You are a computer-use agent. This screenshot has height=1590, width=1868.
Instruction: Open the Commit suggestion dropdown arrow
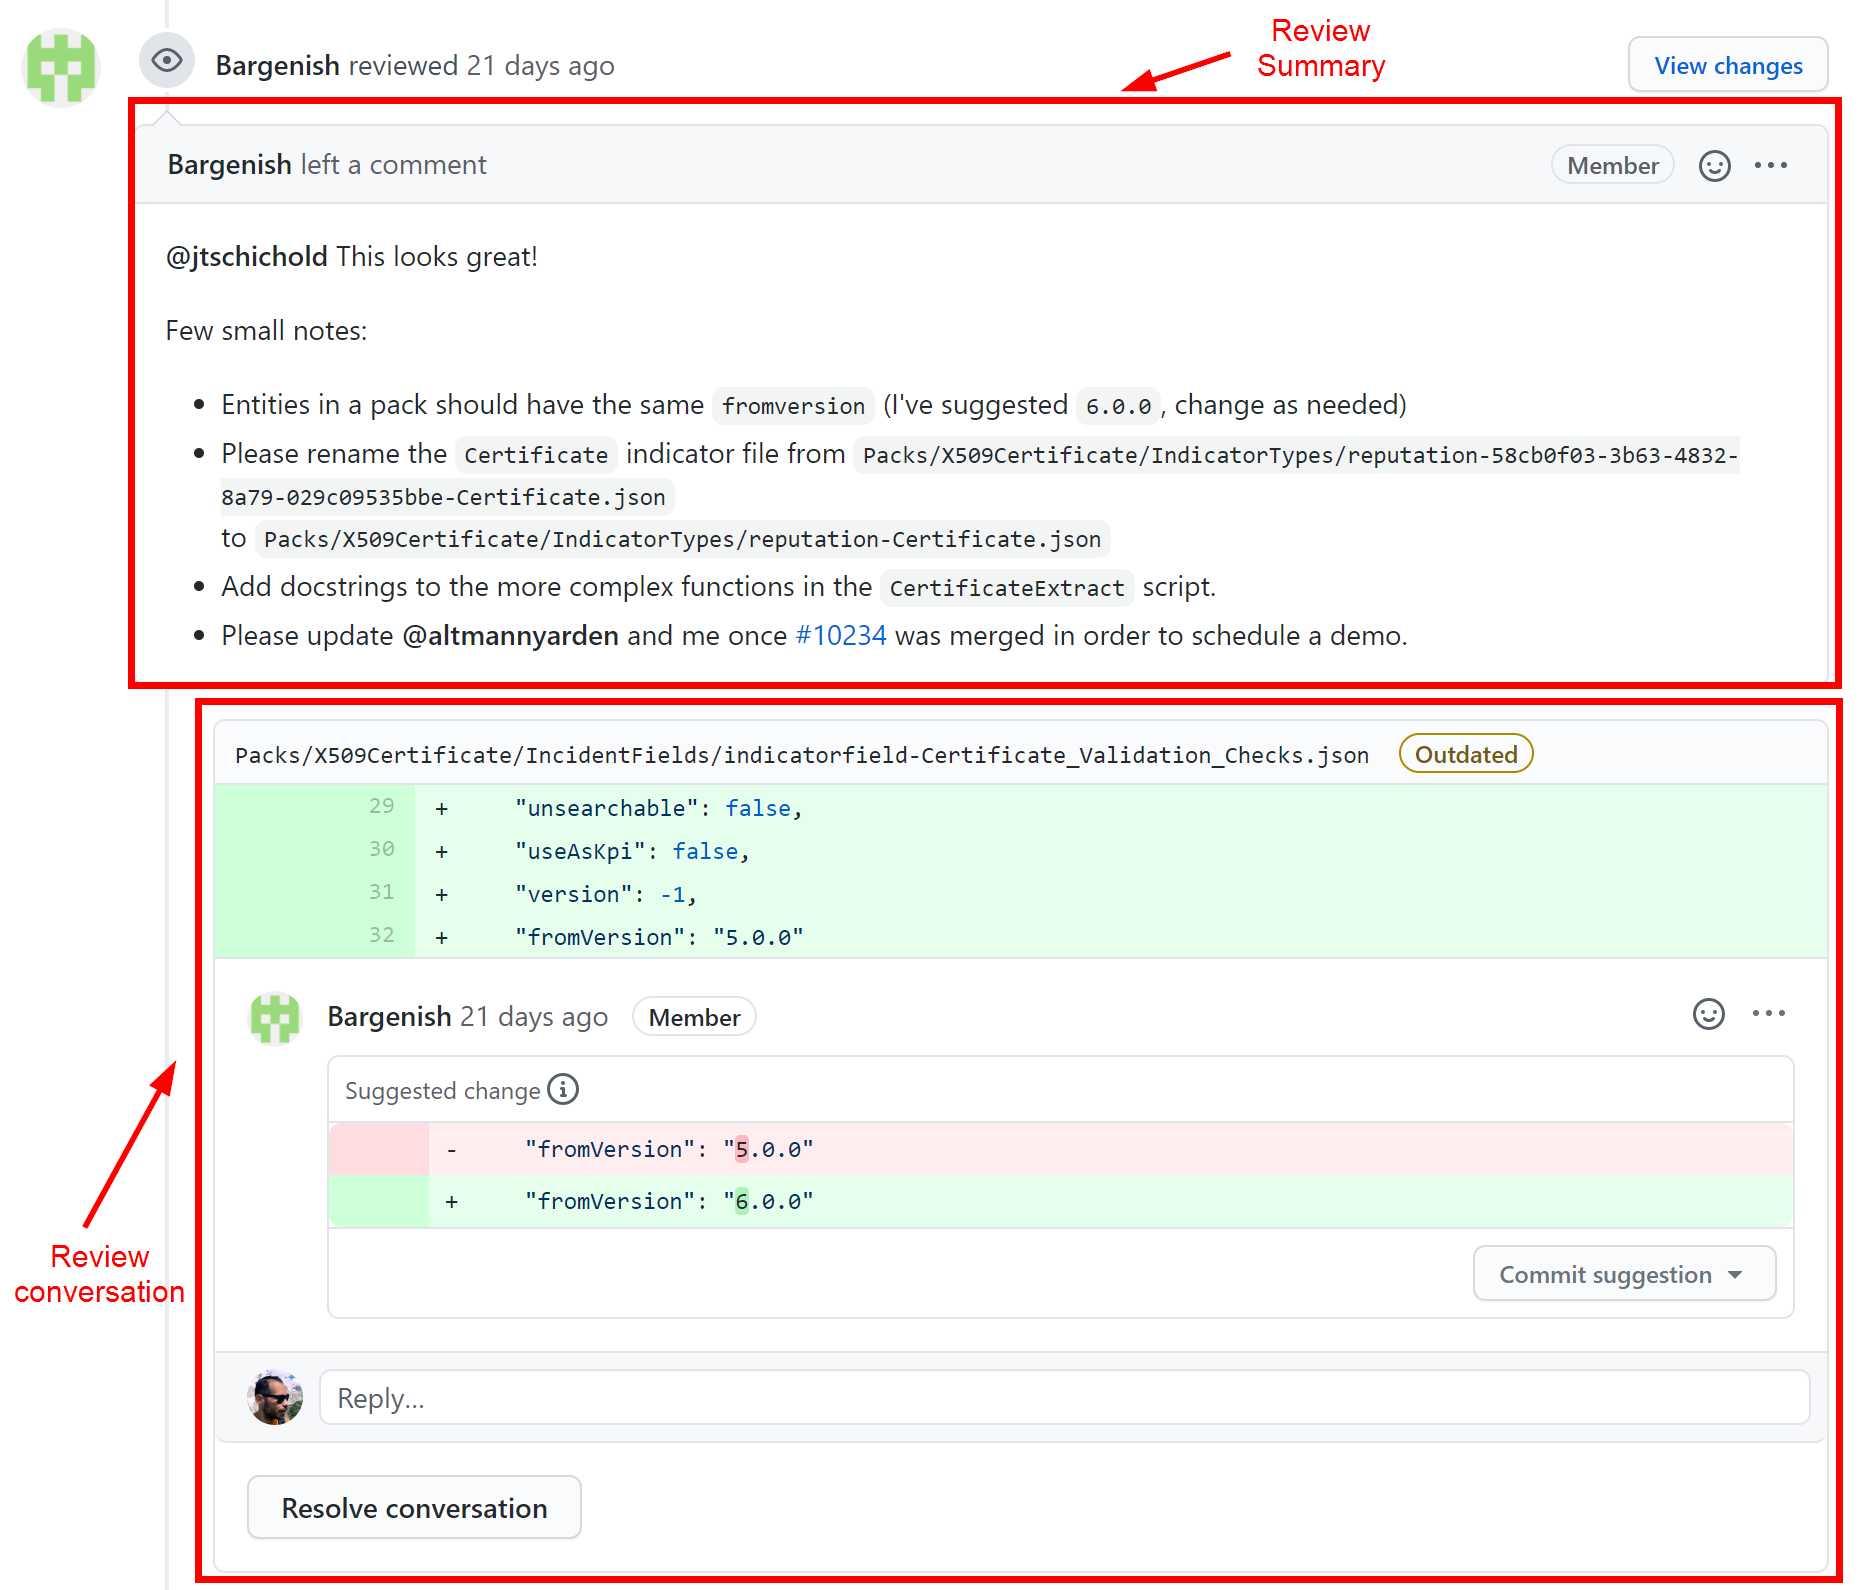pos(1737,1274)
